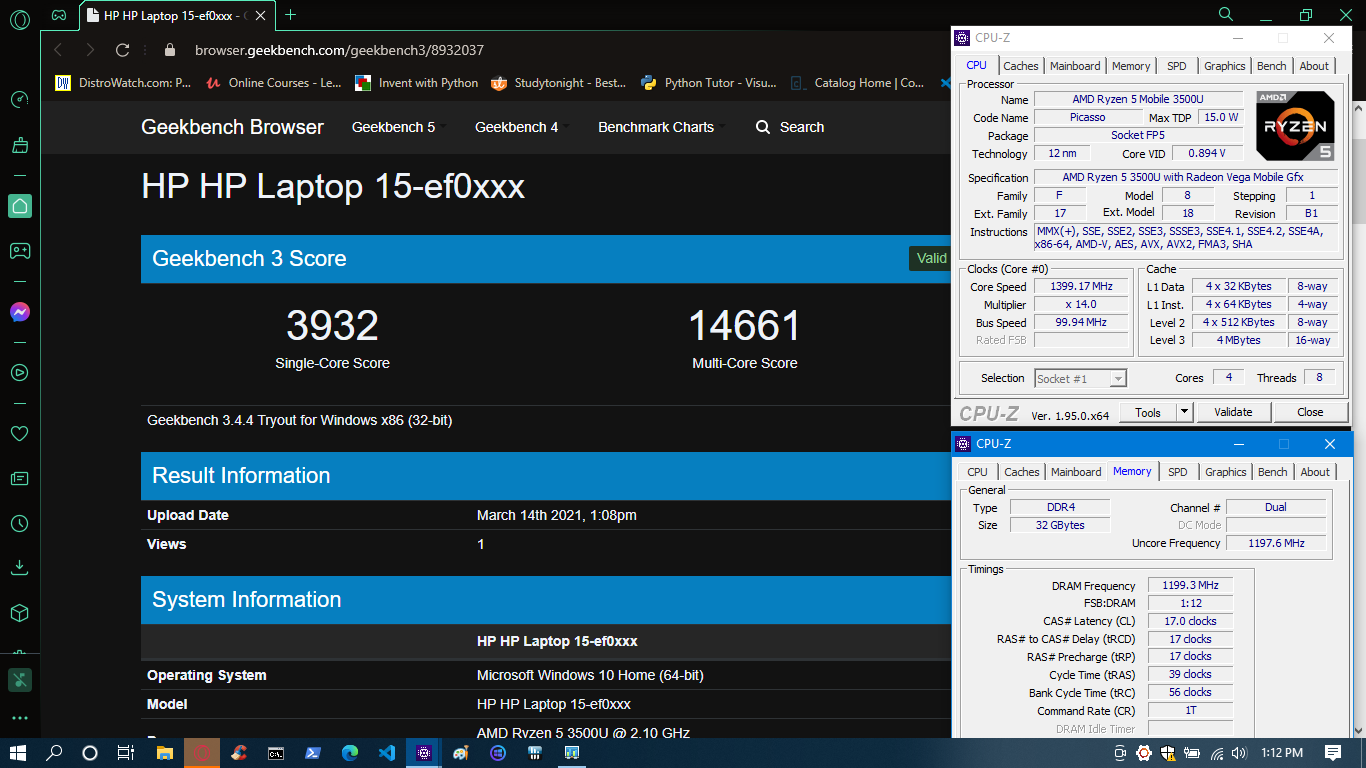Open the Studytonight bookmark

click(x=560, y=83)
